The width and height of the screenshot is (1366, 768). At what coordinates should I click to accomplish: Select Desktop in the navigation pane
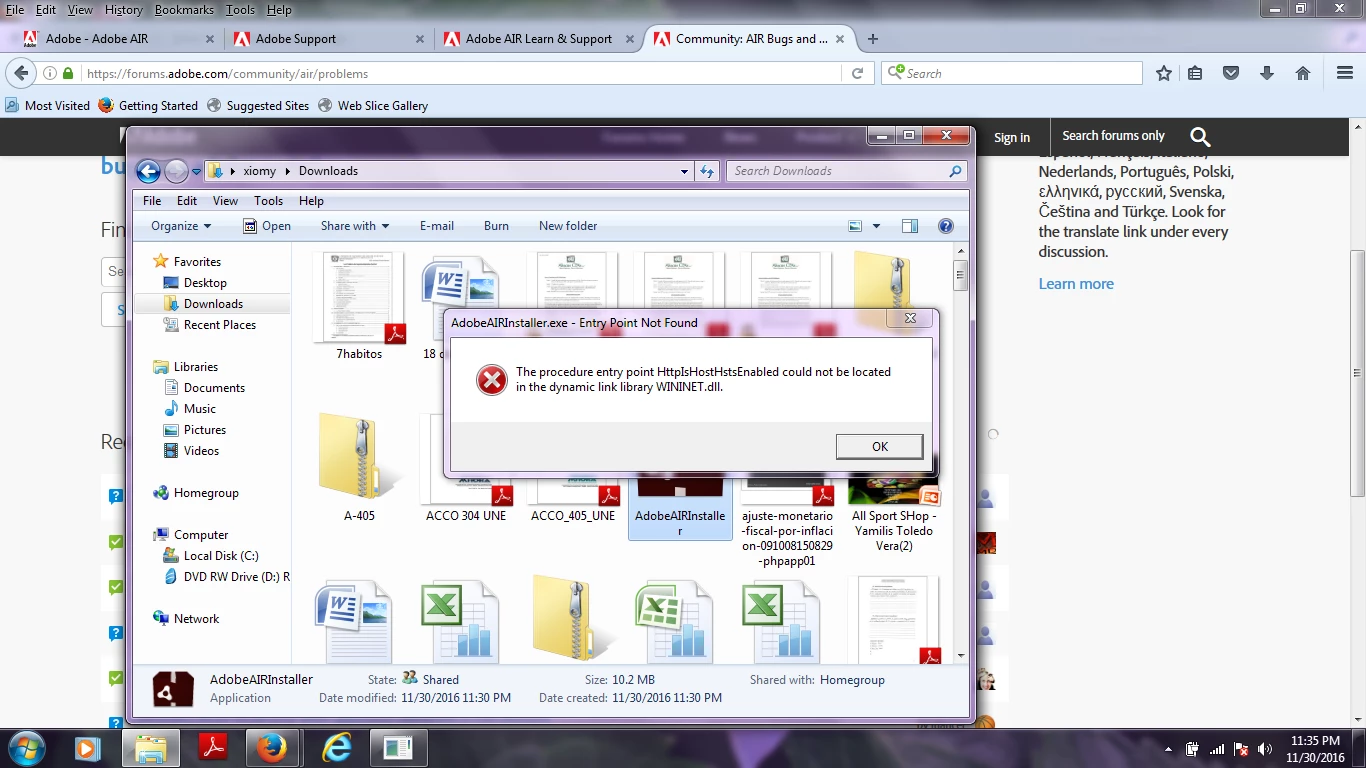pyautogui.click(x=205, y=283)
